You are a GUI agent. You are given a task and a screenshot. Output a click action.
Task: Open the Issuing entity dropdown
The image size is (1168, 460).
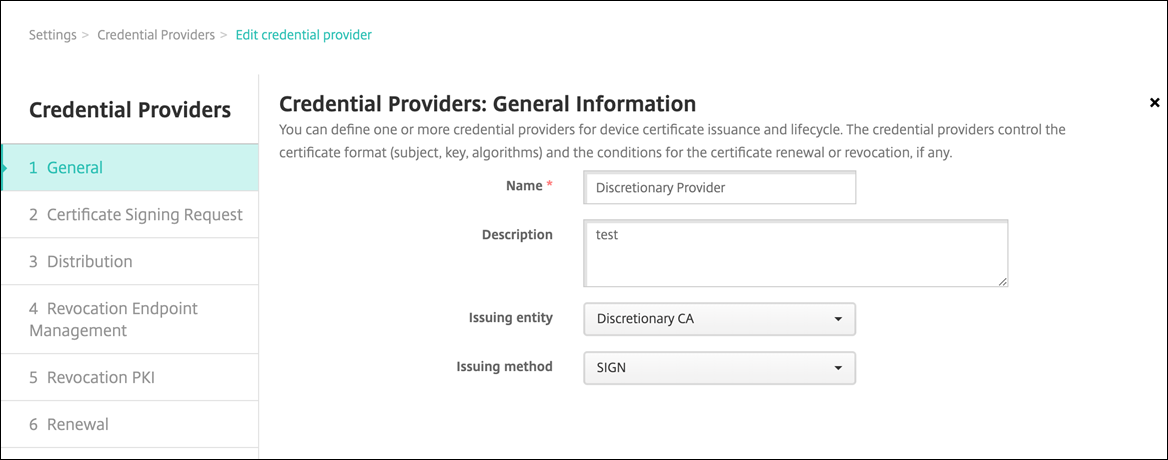718,319
